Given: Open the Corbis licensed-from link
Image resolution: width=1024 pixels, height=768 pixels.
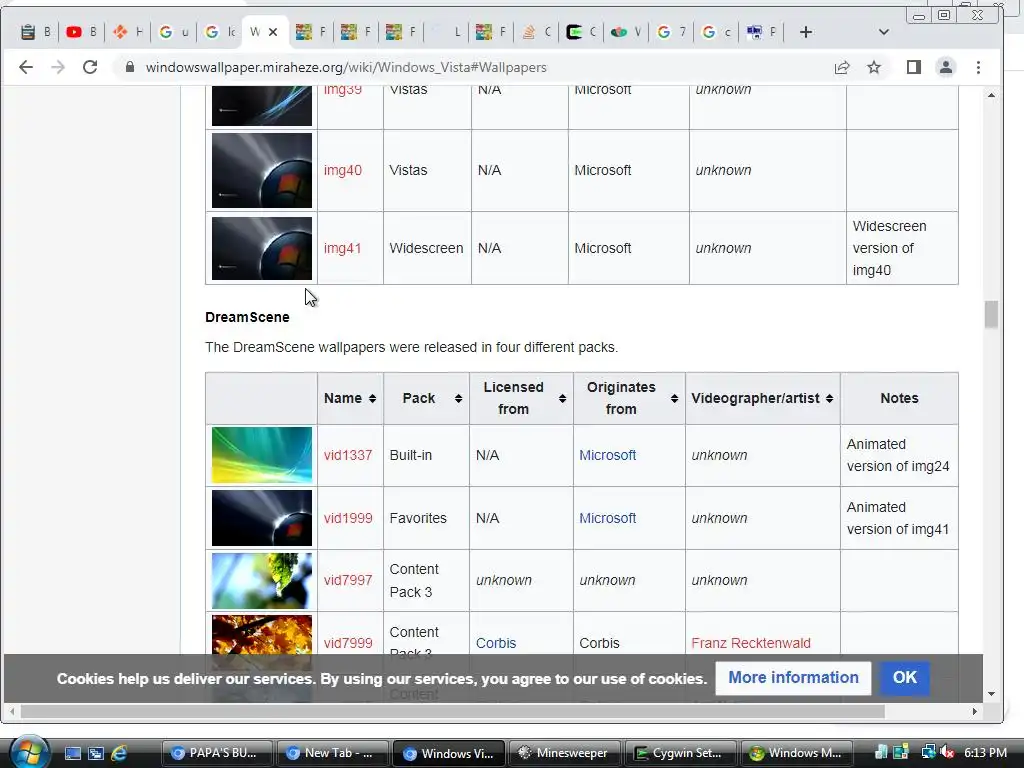Looking at the screenshot, I should pyautogui.click(x=496, y=643).
